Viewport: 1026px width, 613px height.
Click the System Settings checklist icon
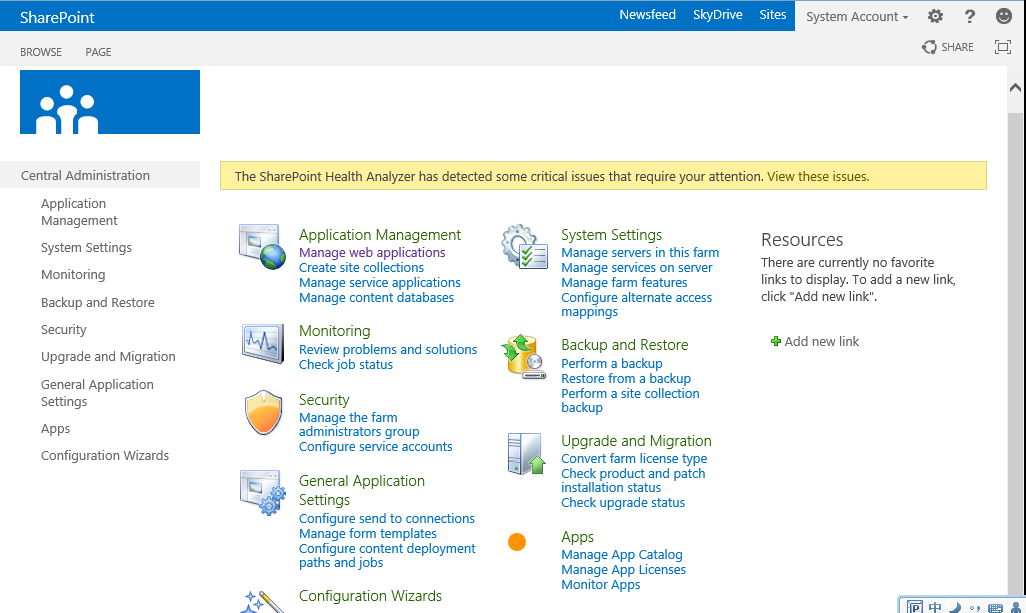524,247
